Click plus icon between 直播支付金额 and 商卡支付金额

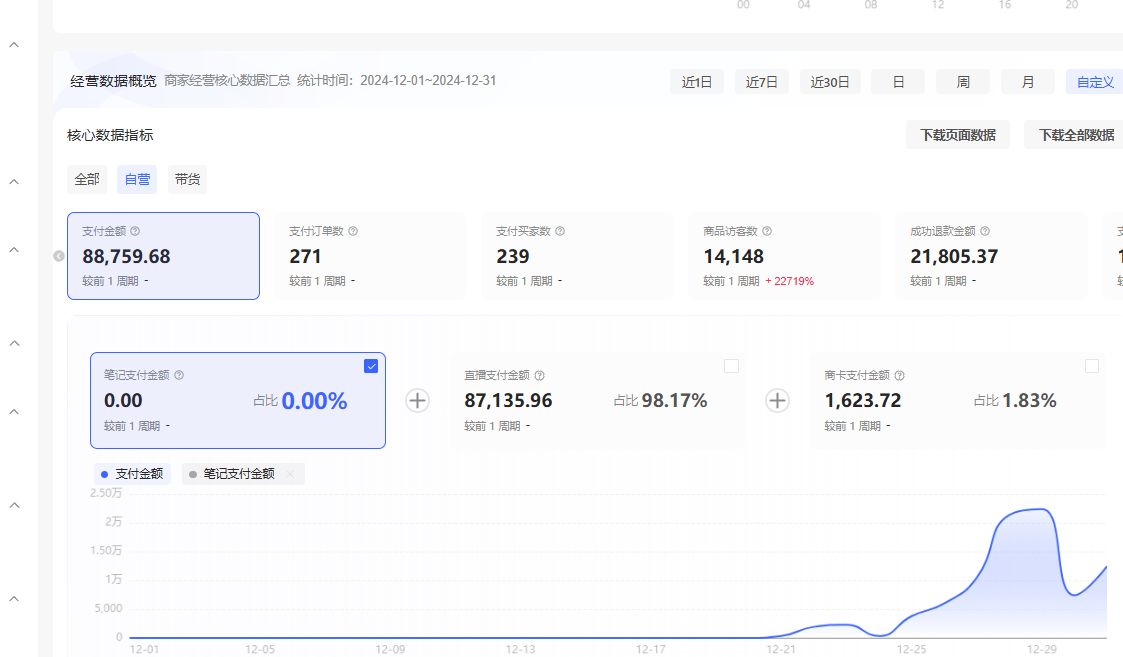click(777, 401)
